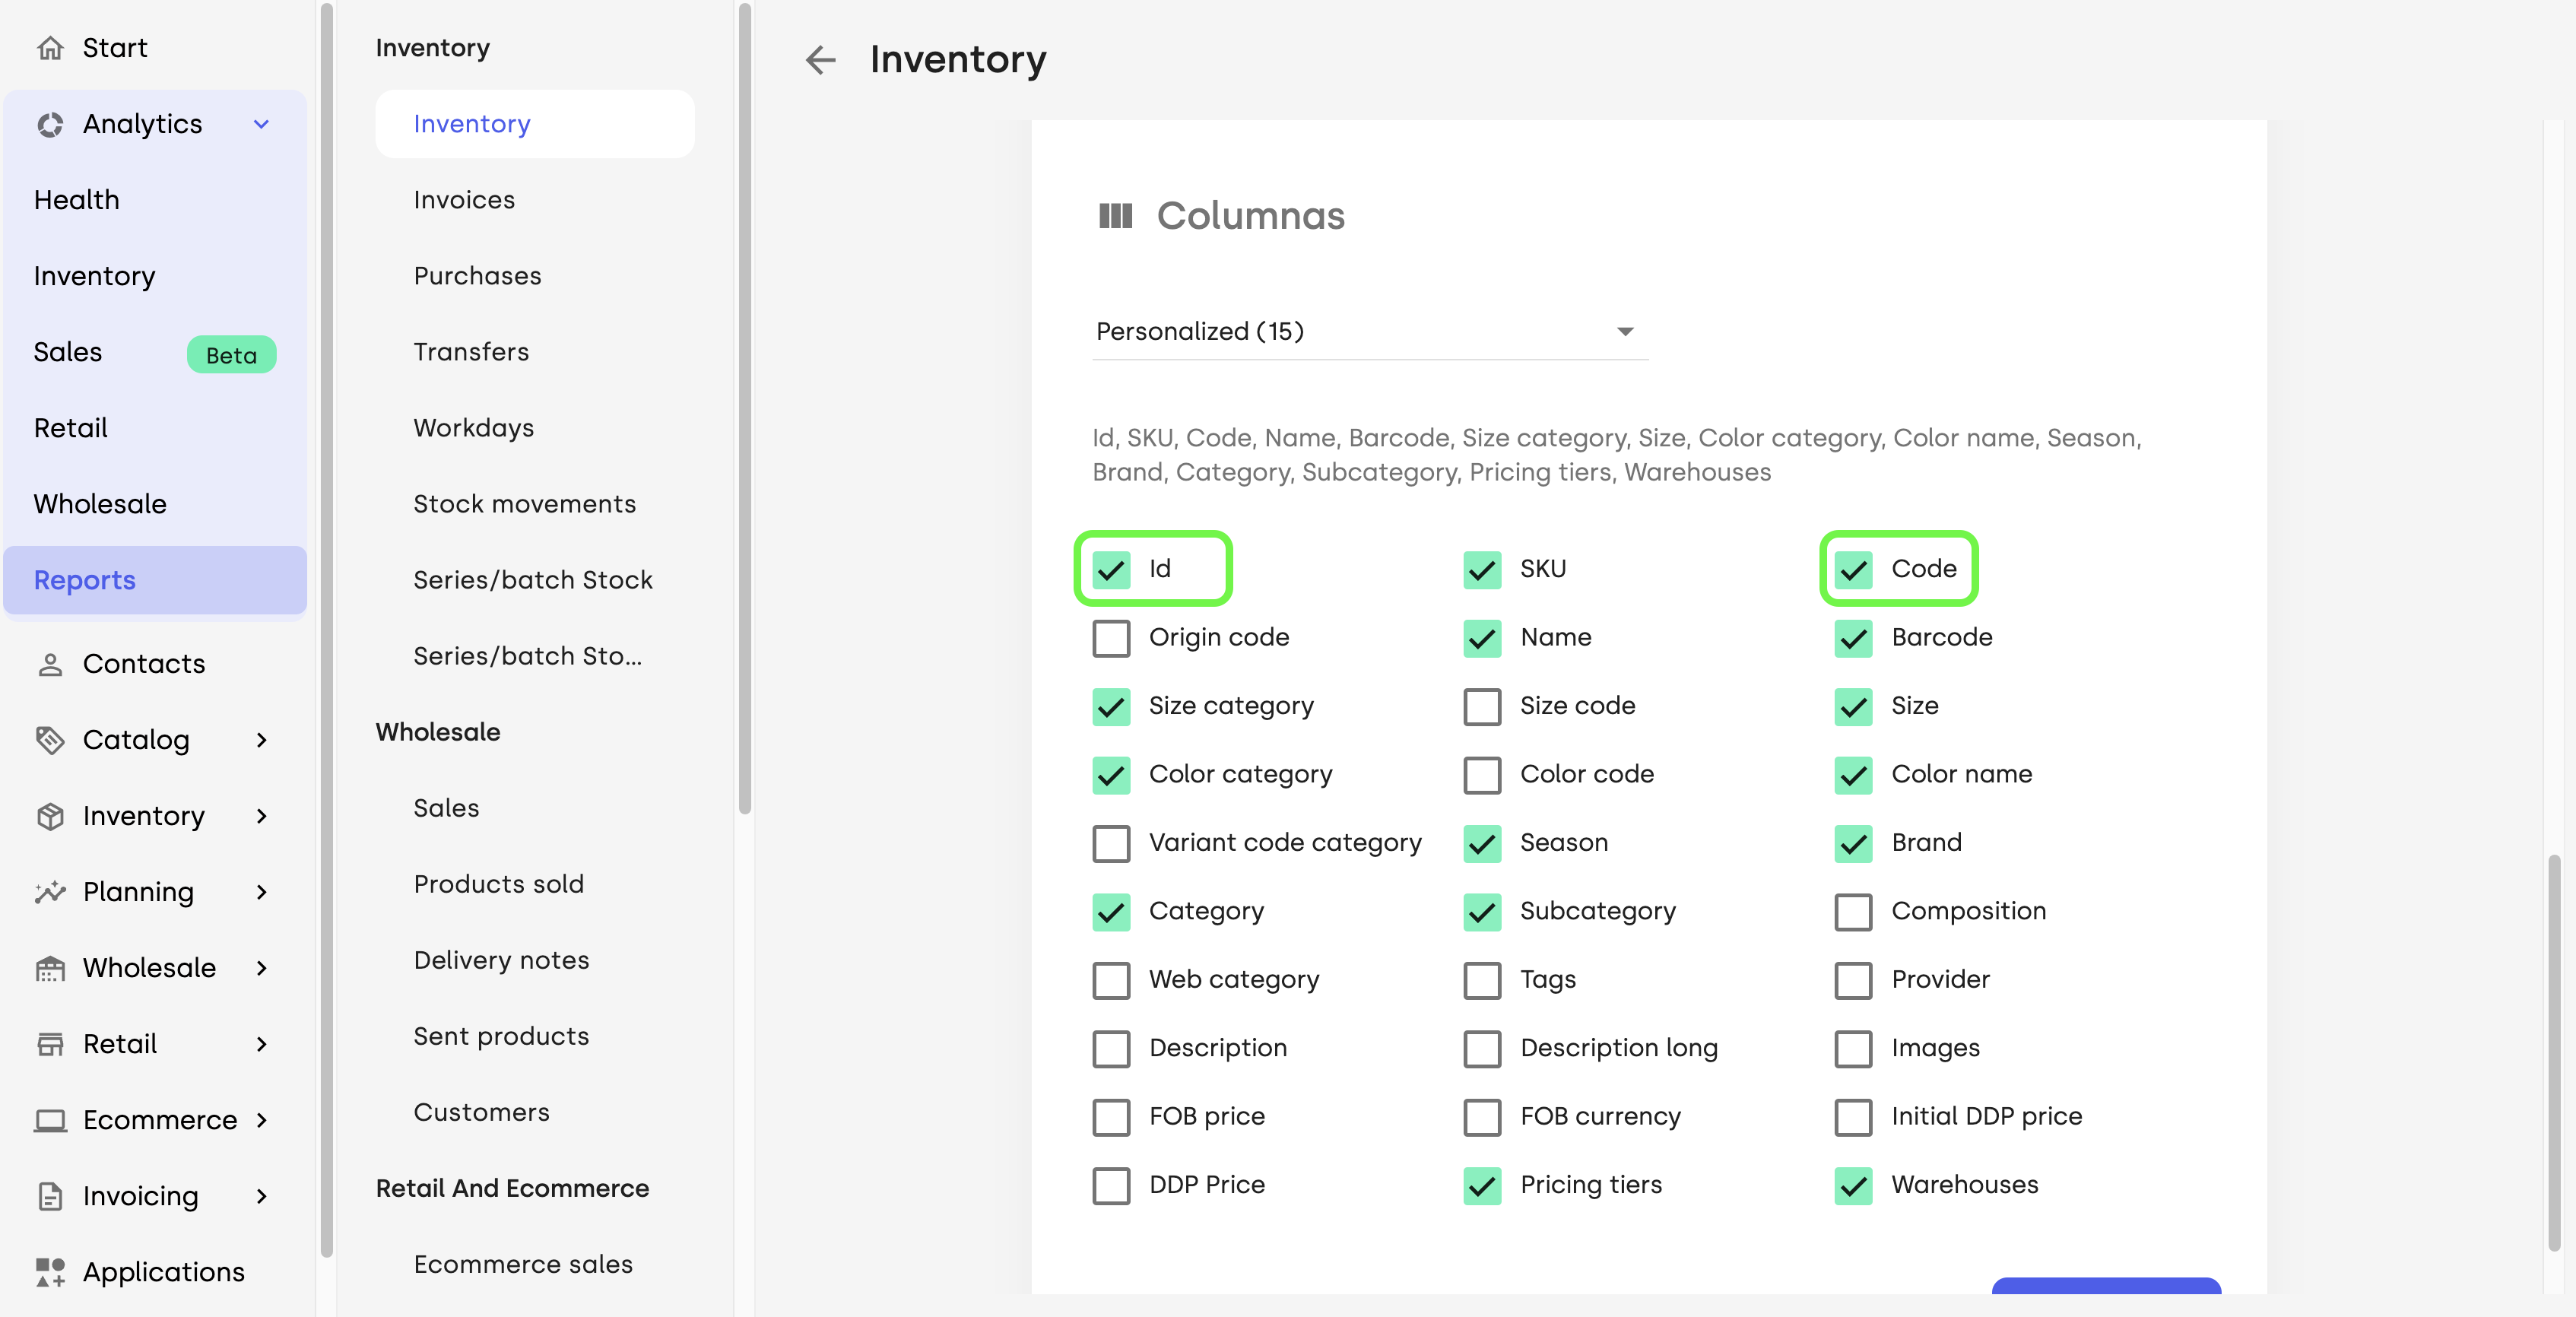Click the Start home icon

pos(50,48)
